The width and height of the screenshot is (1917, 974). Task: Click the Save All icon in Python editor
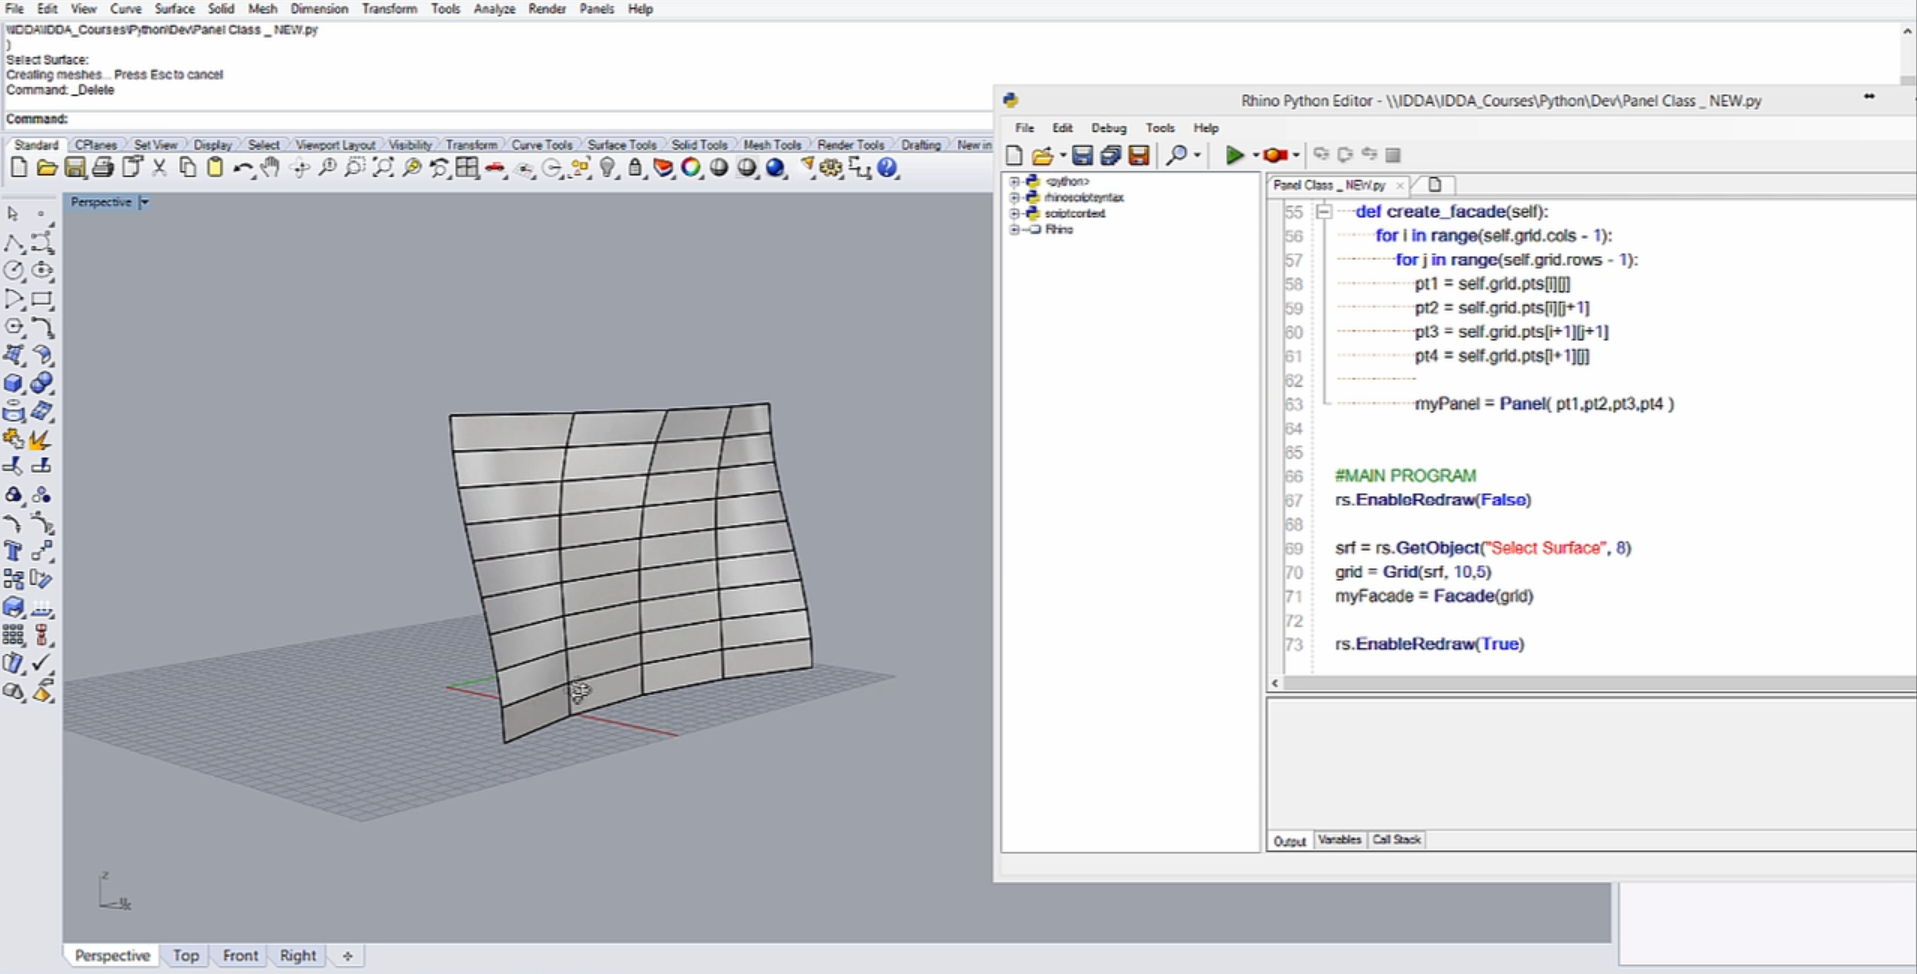click(x=1110, y=155)
